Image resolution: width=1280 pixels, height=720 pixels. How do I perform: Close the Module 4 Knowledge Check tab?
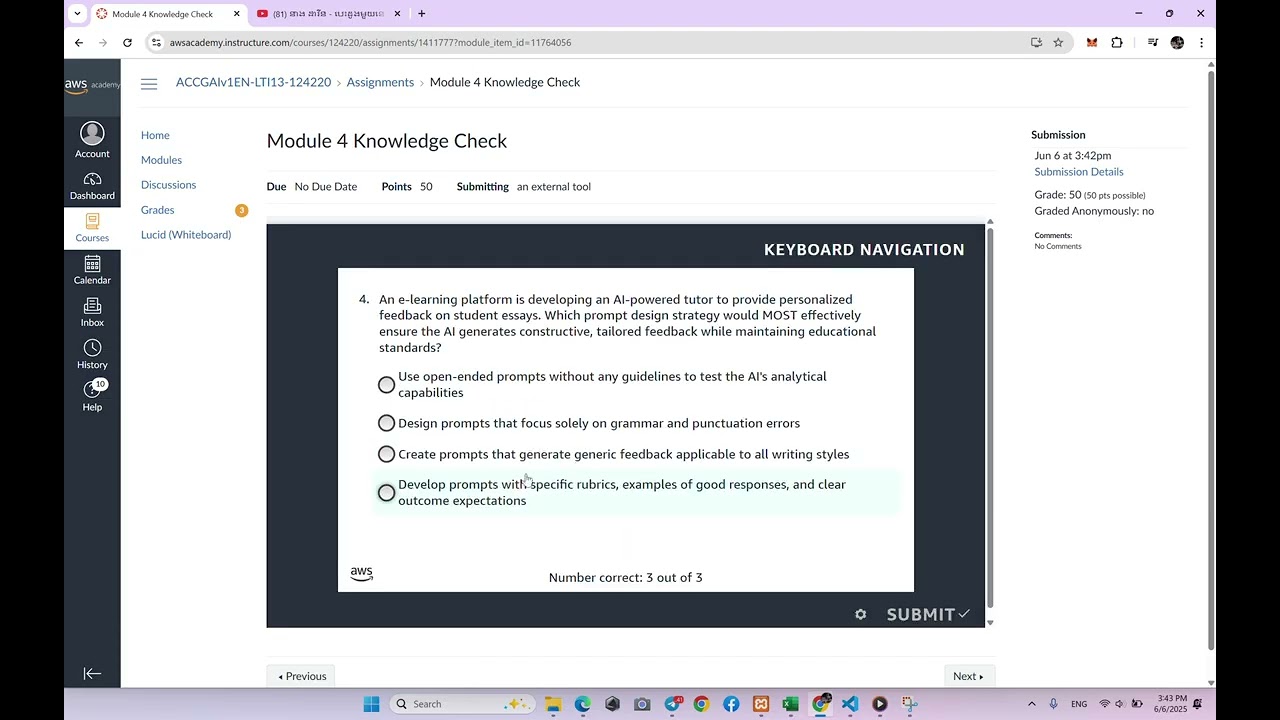[236, 14]
